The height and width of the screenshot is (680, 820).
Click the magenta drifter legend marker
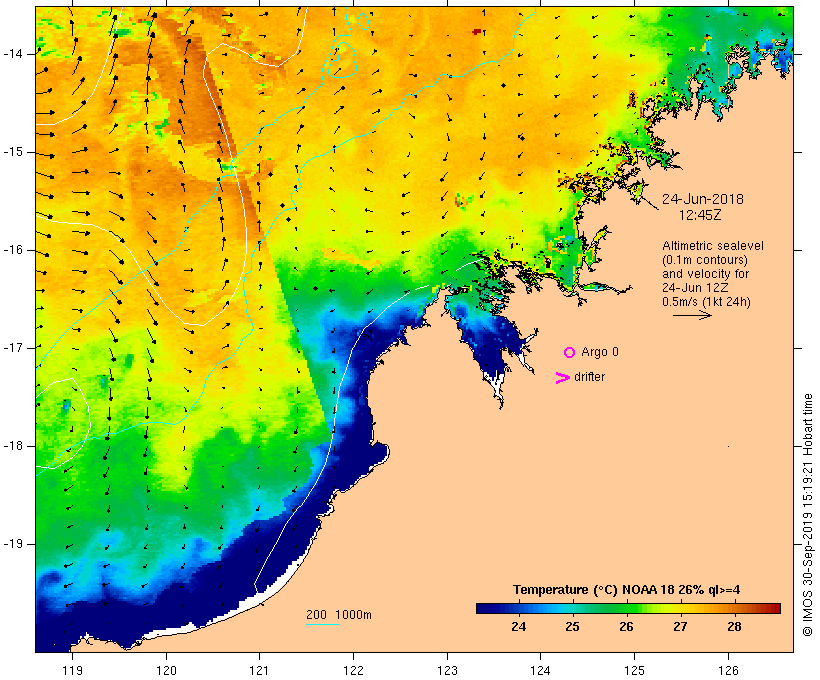coord(563,378)
